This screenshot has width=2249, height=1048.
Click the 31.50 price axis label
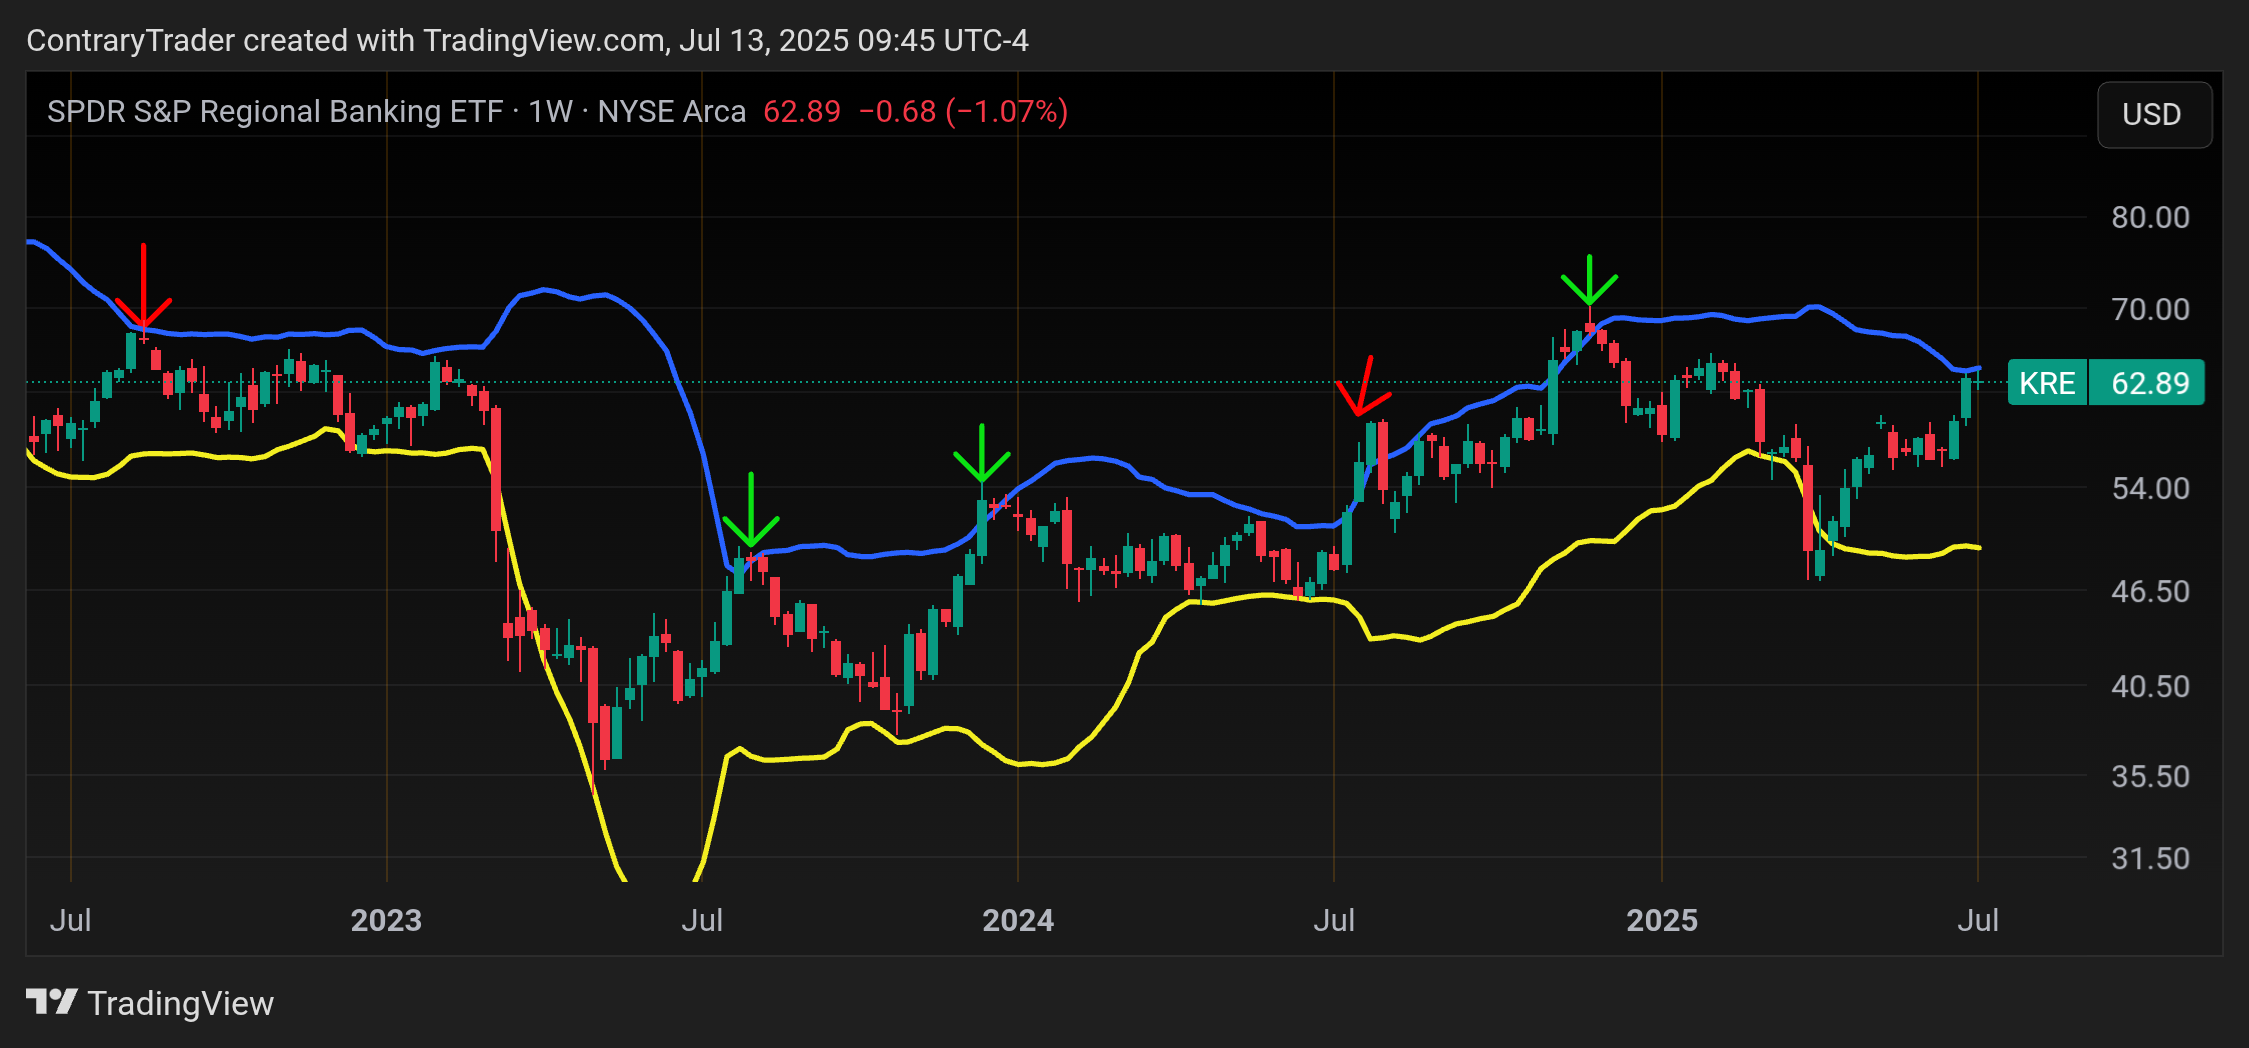click(x=2150, y=858)
